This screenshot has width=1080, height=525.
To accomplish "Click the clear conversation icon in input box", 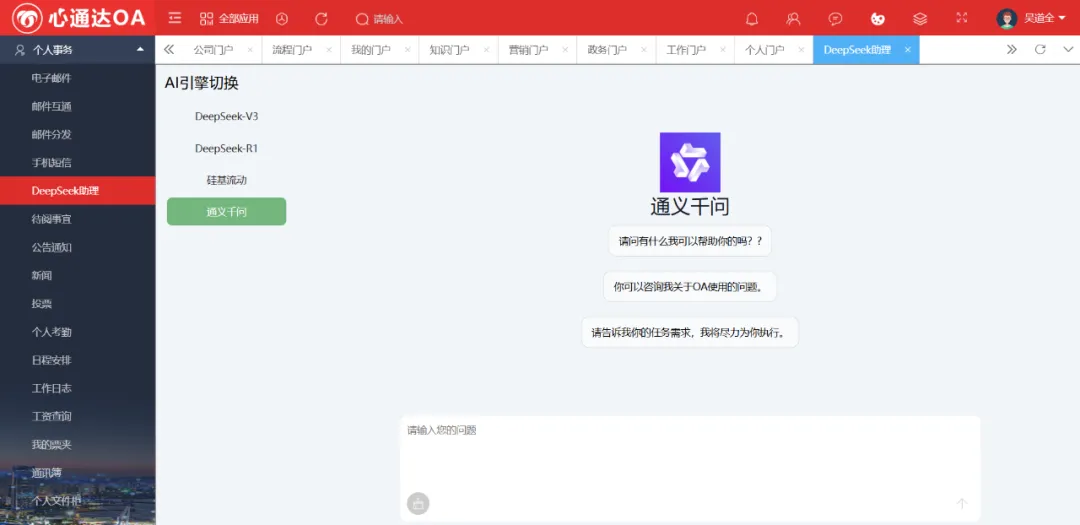I will [x=418, y=503].
